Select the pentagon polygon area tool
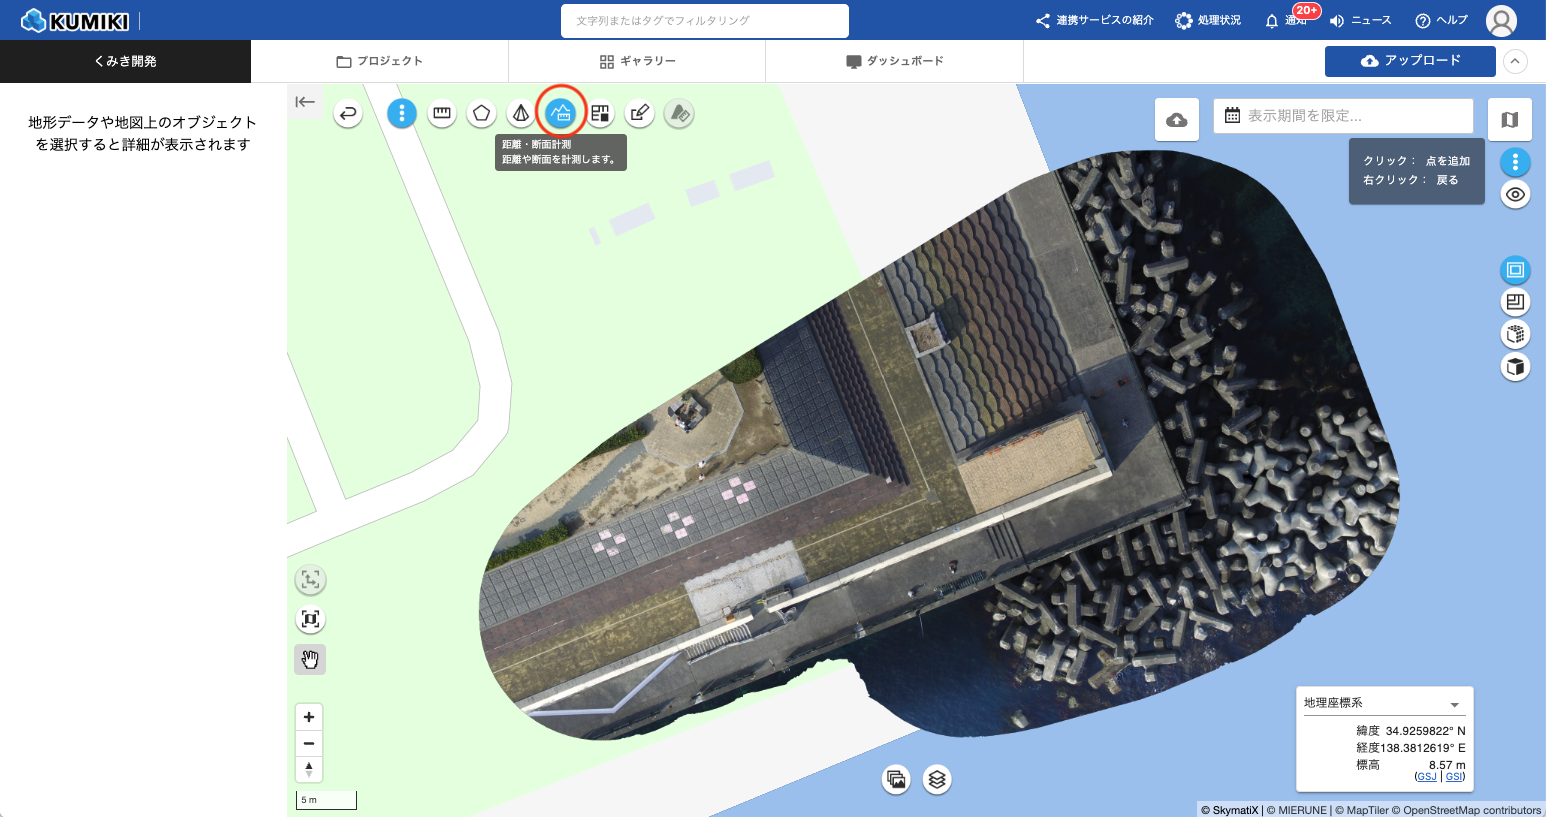This screenshot has height=817, width=1546. pos(482,113)
